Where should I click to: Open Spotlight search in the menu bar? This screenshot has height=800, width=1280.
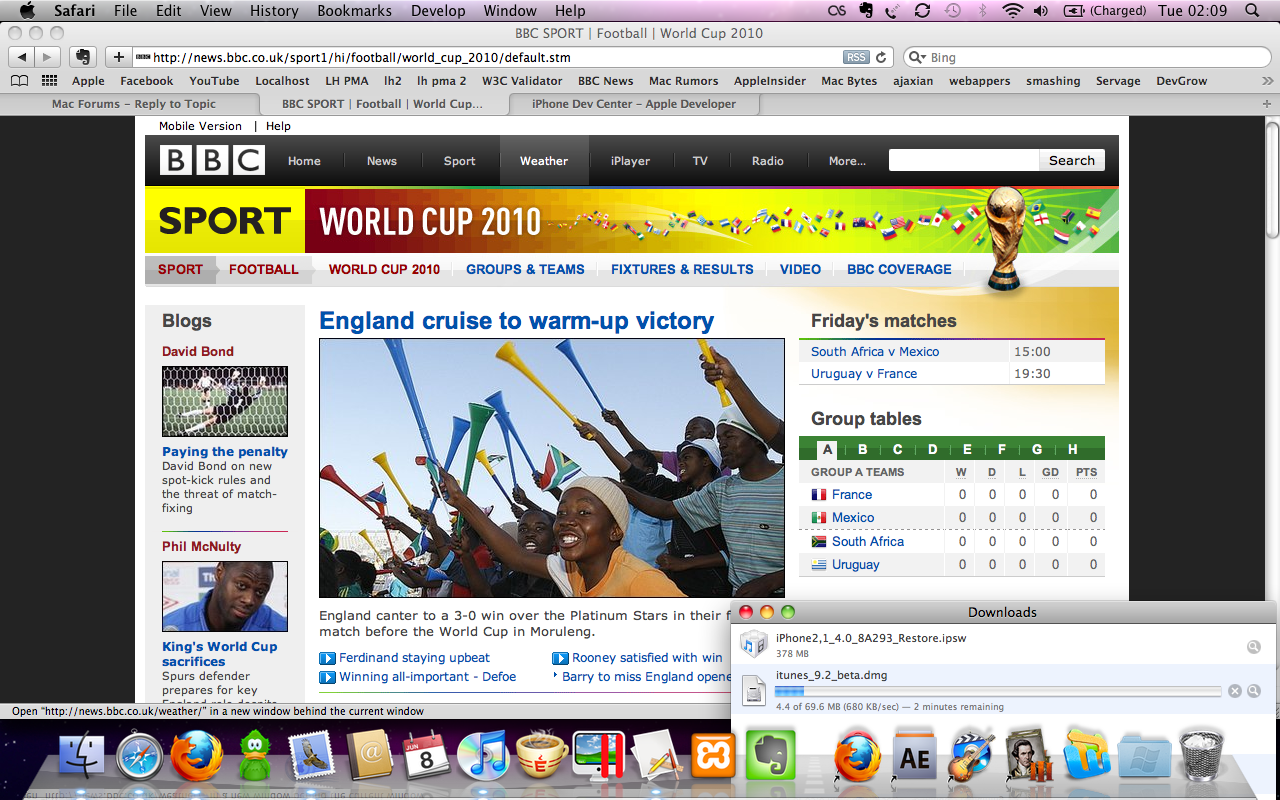(1253, 11)
